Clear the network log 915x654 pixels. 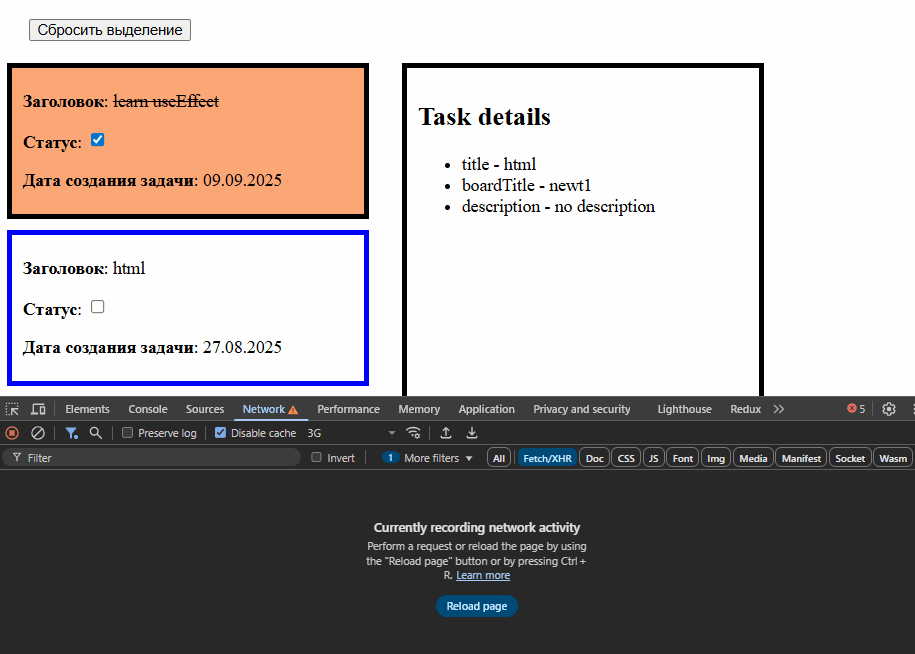click(x=38, y=433)
